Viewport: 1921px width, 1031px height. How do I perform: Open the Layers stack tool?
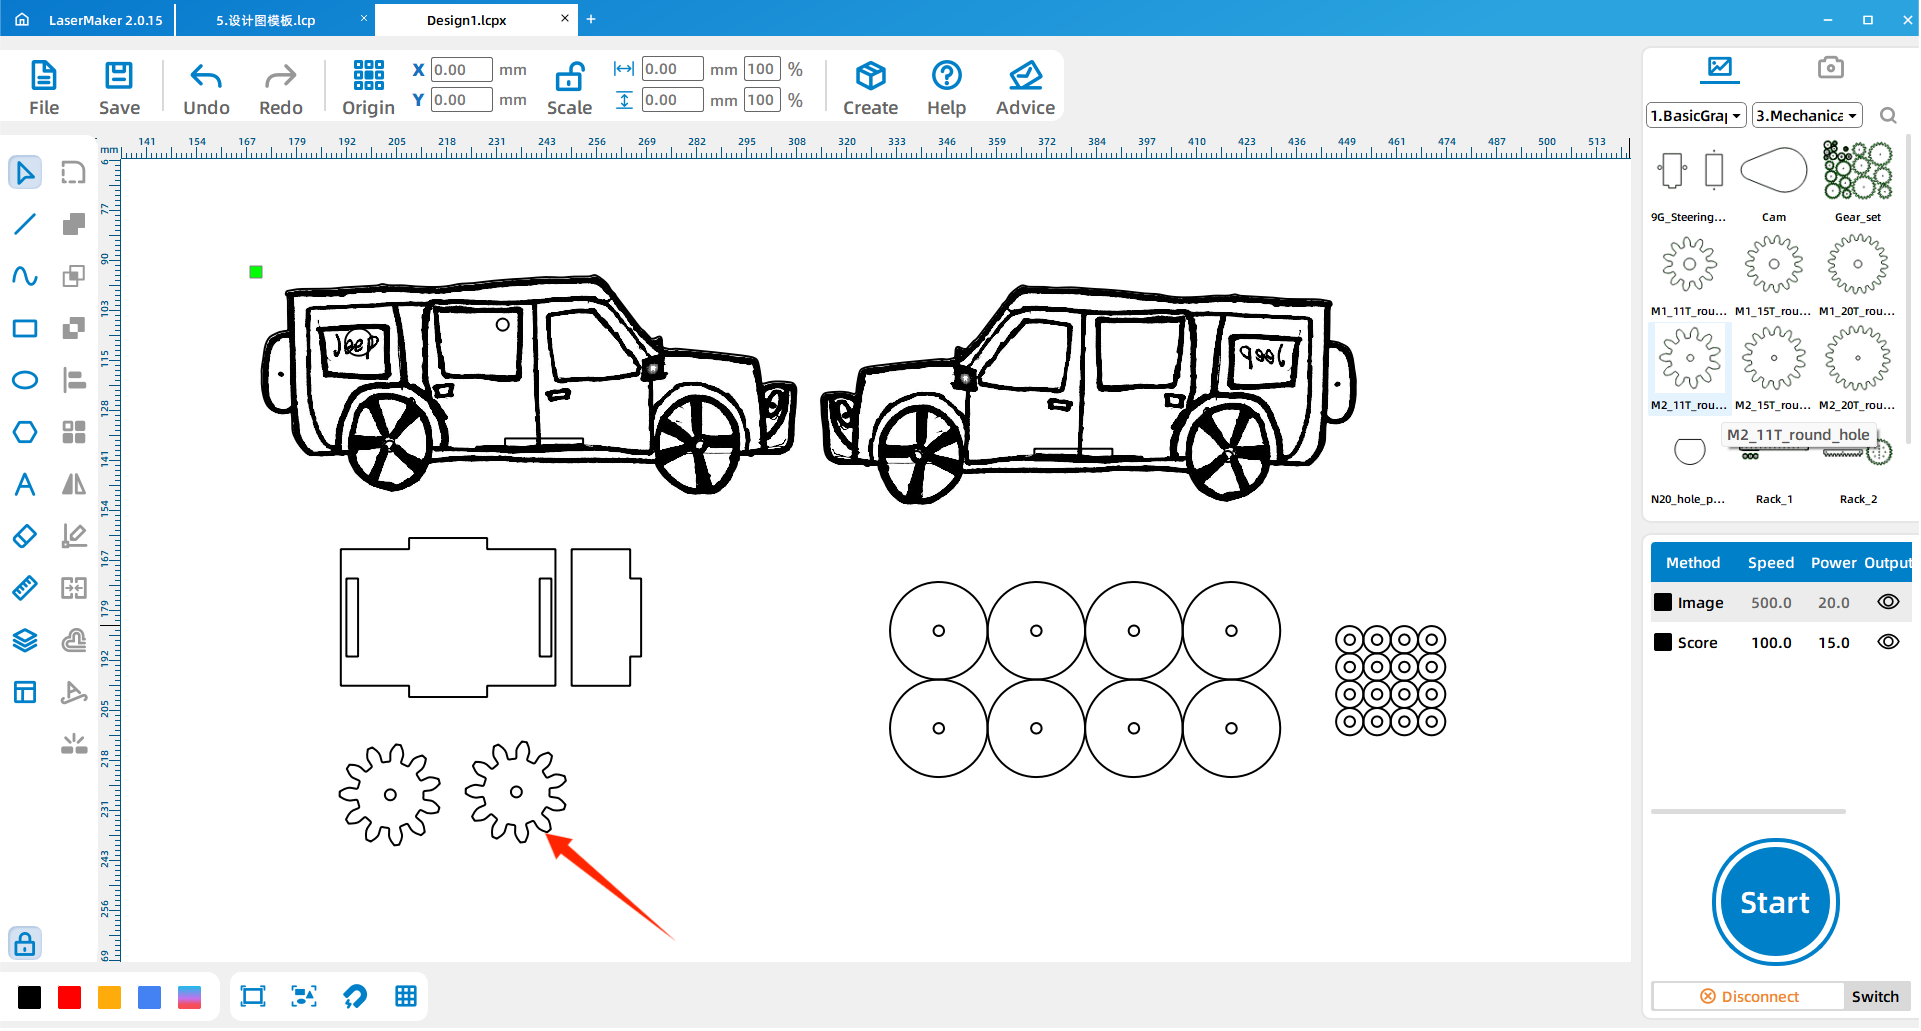tap(25, 640)
